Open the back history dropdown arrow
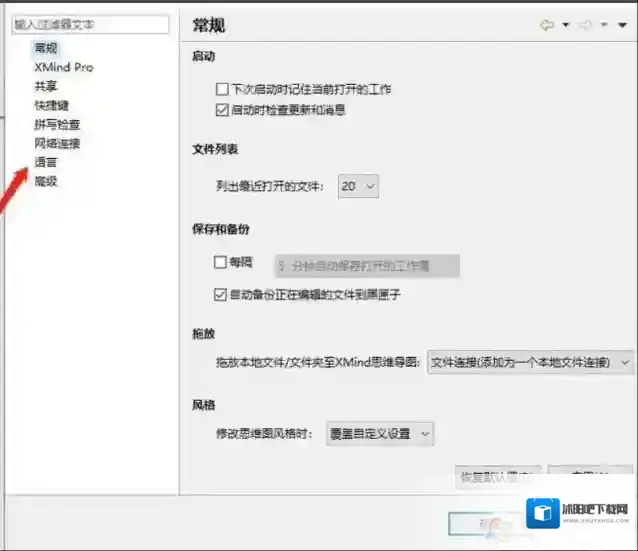Viewport: 638px width, 551px height. 566,25
